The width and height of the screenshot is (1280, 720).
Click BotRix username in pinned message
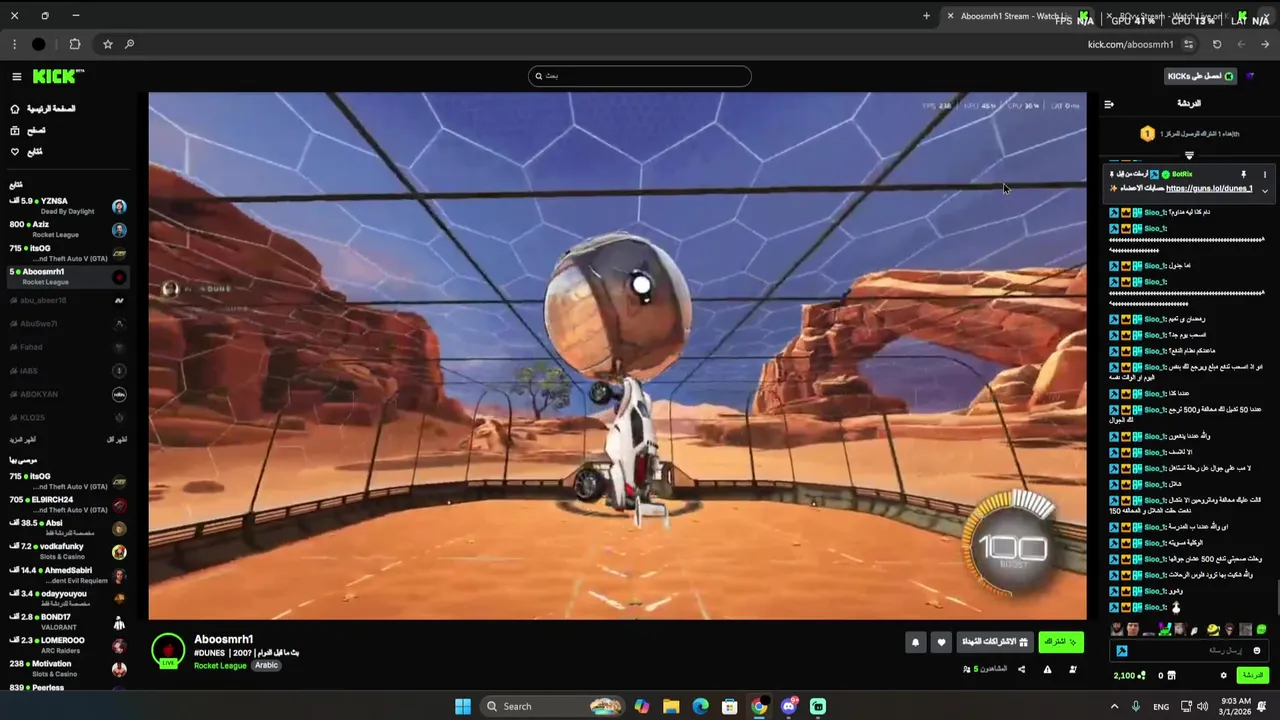tap(1182, 174)
